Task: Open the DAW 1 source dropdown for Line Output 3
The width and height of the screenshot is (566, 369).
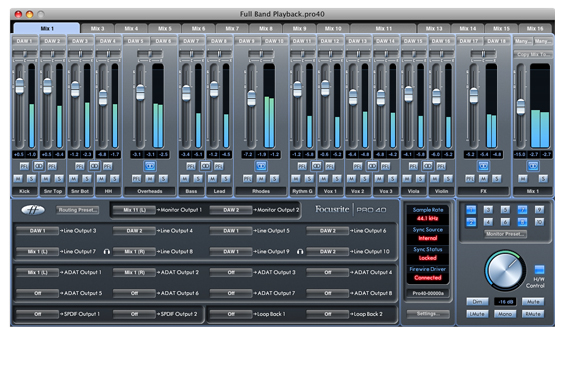Action: [38, 231]
